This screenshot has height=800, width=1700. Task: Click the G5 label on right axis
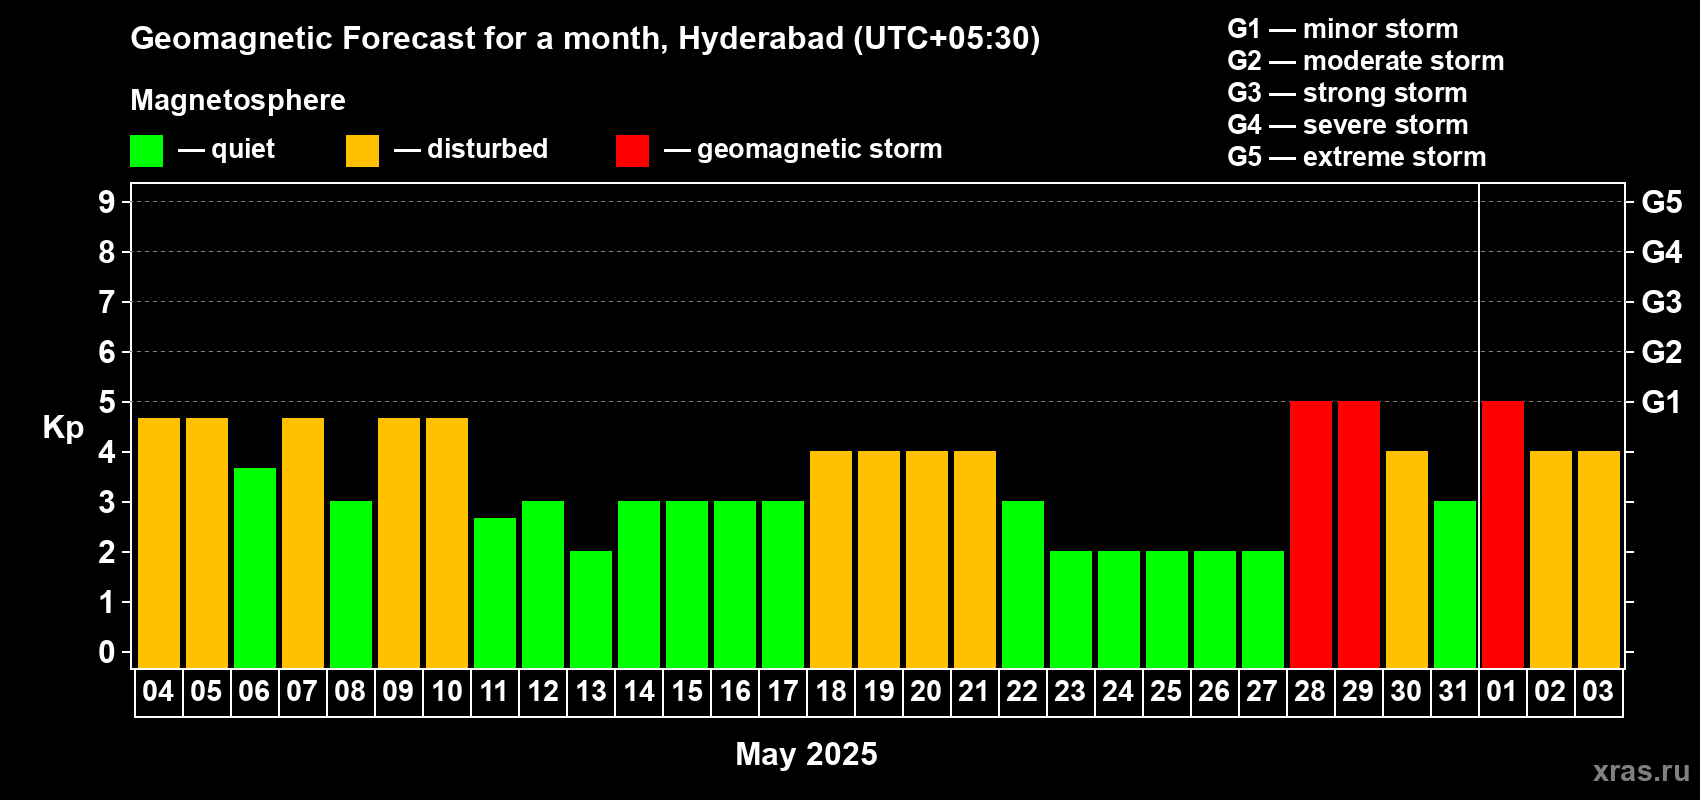click(x=1661, y=202)
